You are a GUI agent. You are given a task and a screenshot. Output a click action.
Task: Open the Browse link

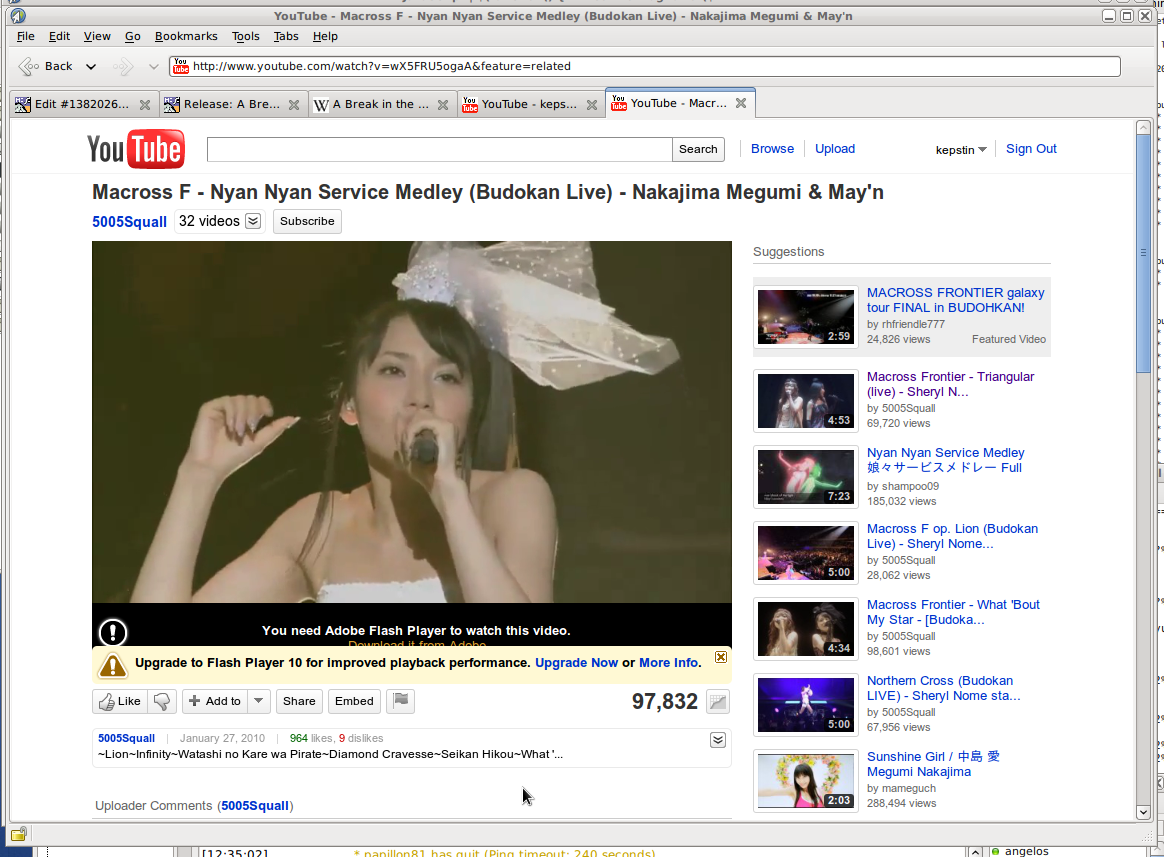click(x=772, y=149)
